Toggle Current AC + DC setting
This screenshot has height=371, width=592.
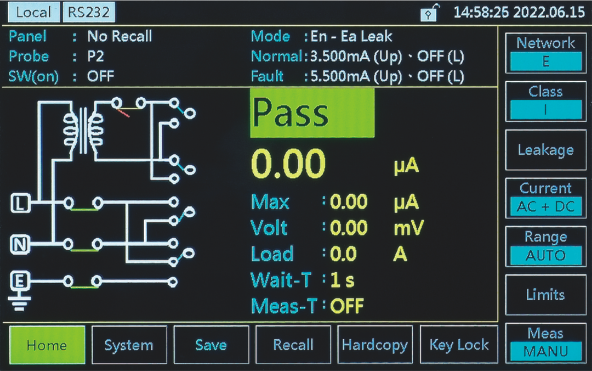pos(546,198)
